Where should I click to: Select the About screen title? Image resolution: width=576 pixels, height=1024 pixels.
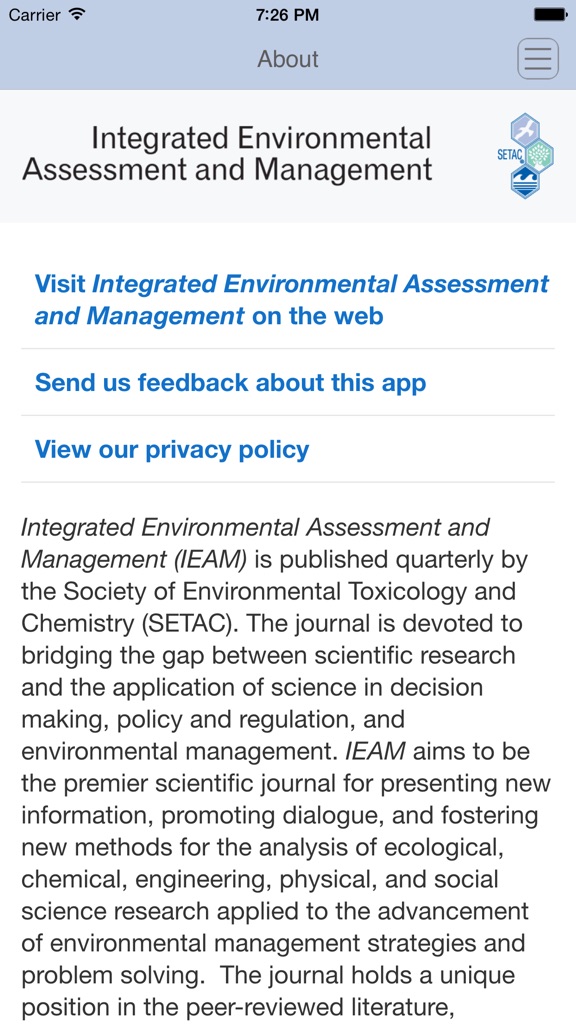click(x=288, y=58)
